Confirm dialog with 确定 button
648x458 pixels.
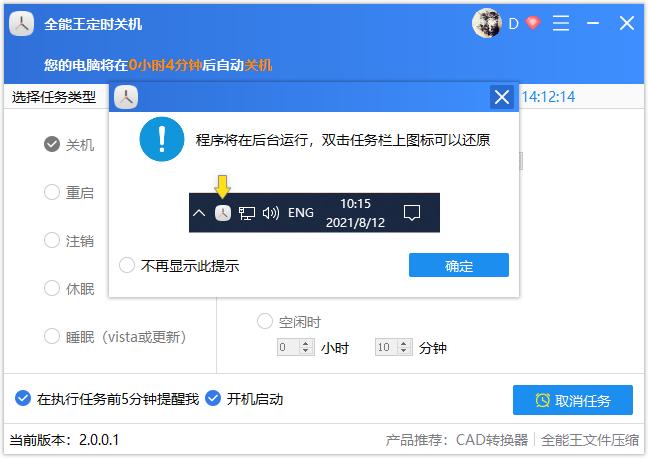(x=459, y=265)
